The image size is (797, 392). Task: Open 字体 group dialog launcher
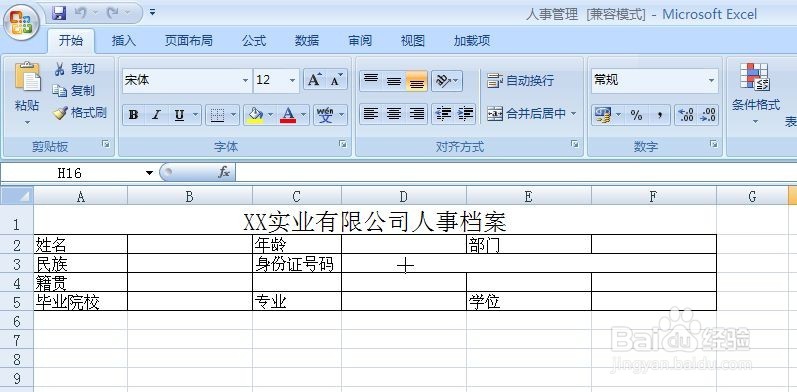coord(343,144)
